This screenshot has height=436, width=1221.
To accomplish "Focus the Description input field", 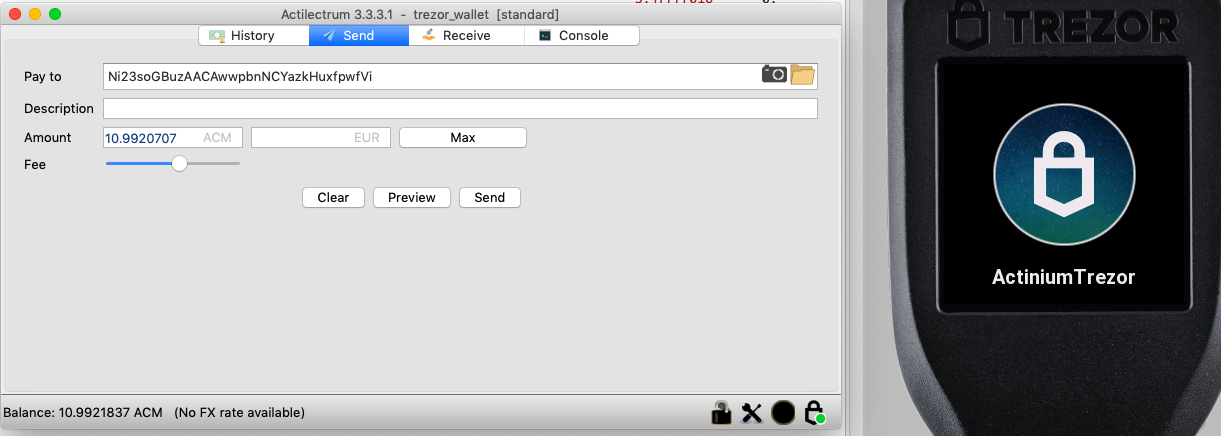I will (x=460, y=108).
